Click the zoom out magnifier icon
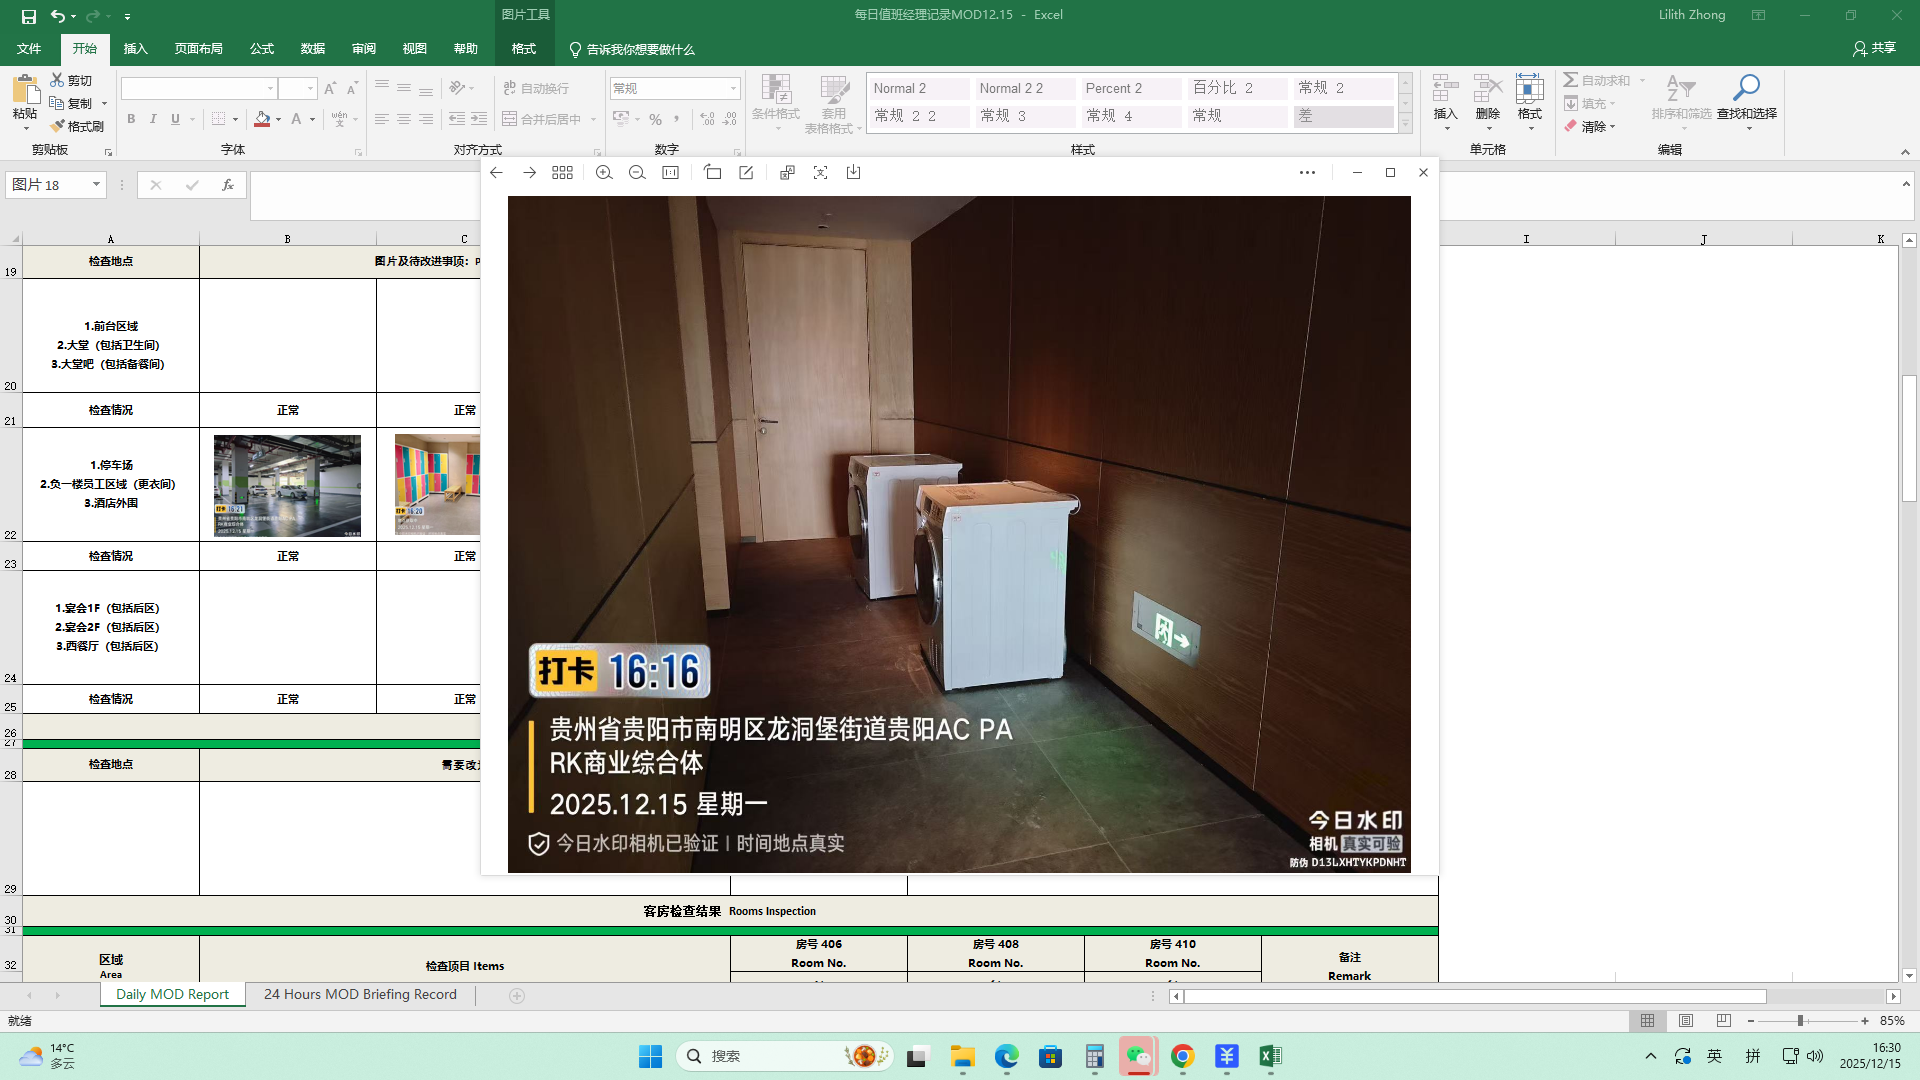1920x1080 pixels. pos(637,173)
